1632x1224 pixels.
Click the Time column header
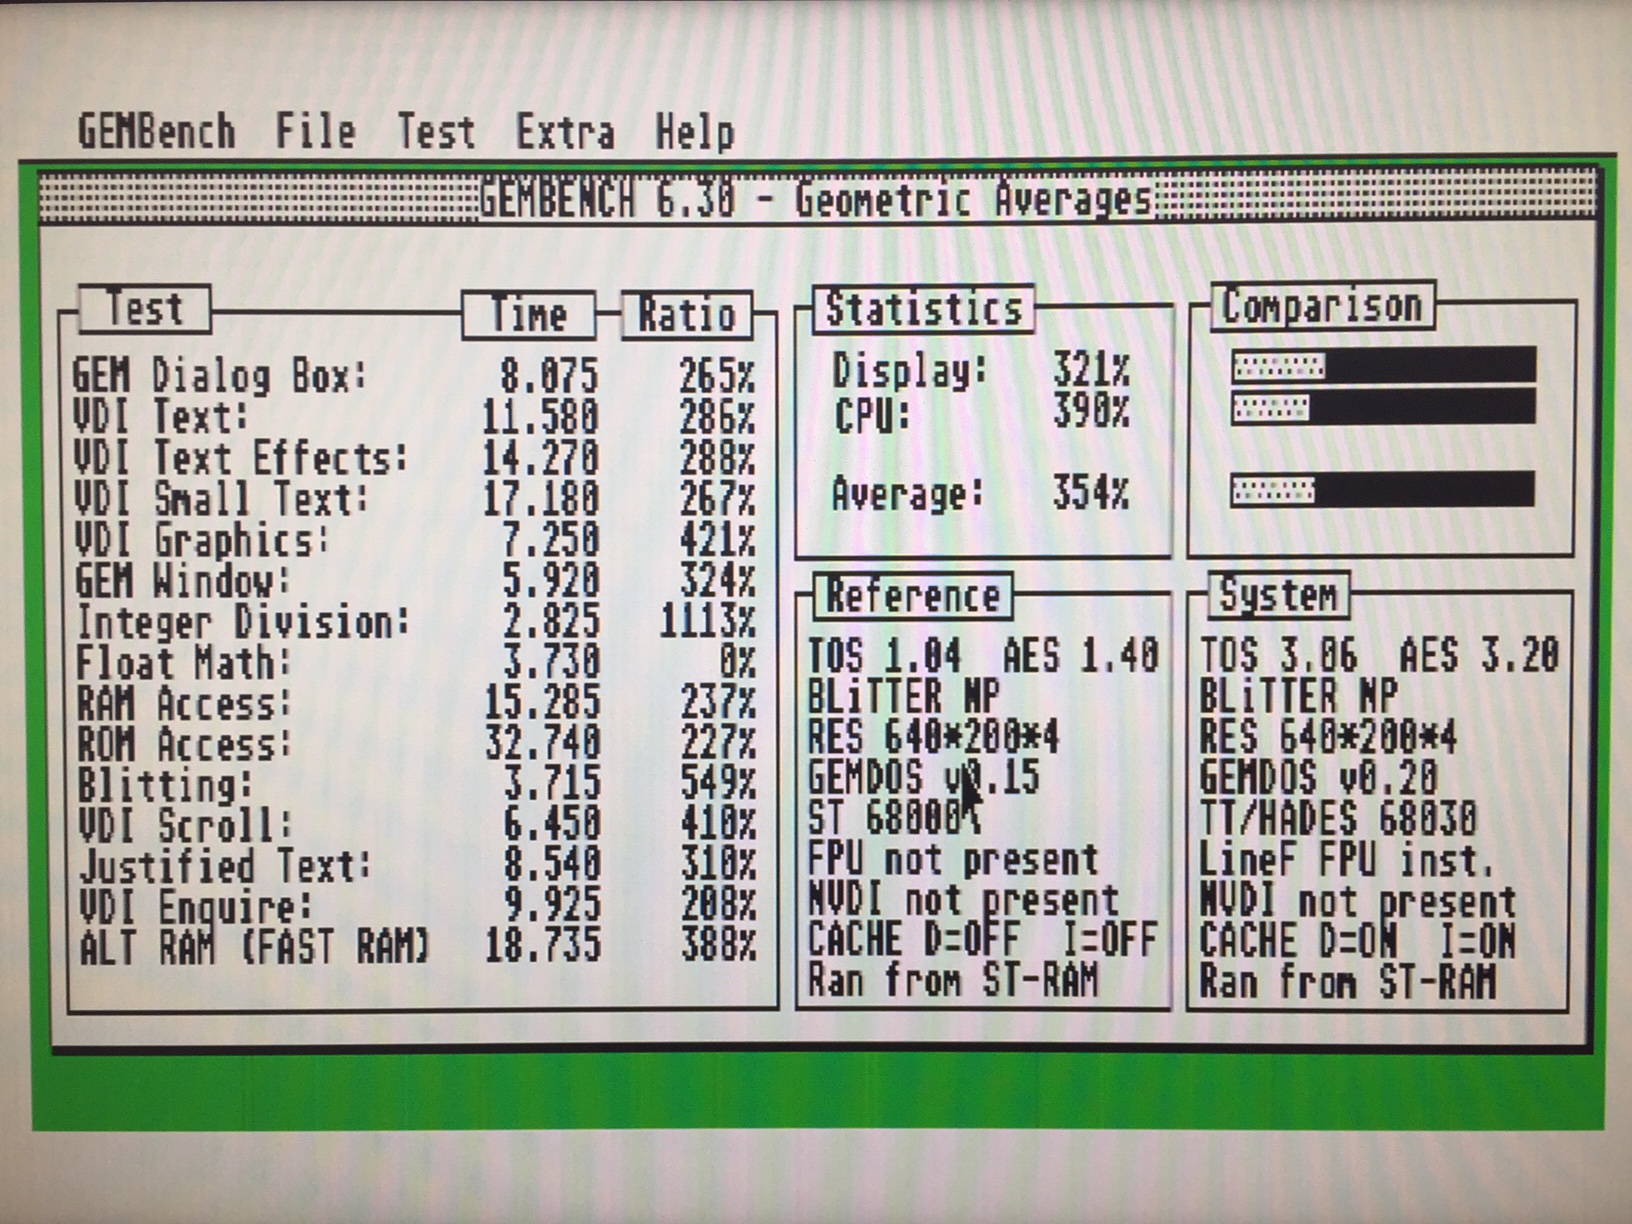point(528,315)
